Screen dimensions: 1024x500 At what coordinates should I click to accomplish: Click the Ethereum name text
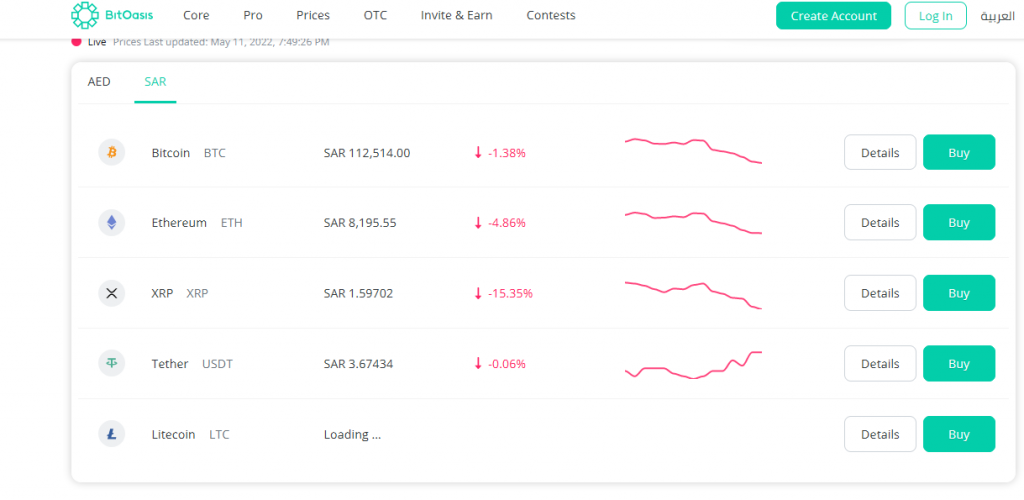point(179,223)
